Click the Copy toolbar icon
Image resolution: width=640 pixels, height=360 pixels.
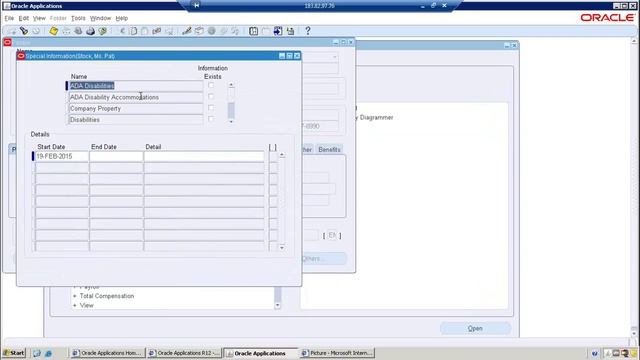[x=133, y=31]
